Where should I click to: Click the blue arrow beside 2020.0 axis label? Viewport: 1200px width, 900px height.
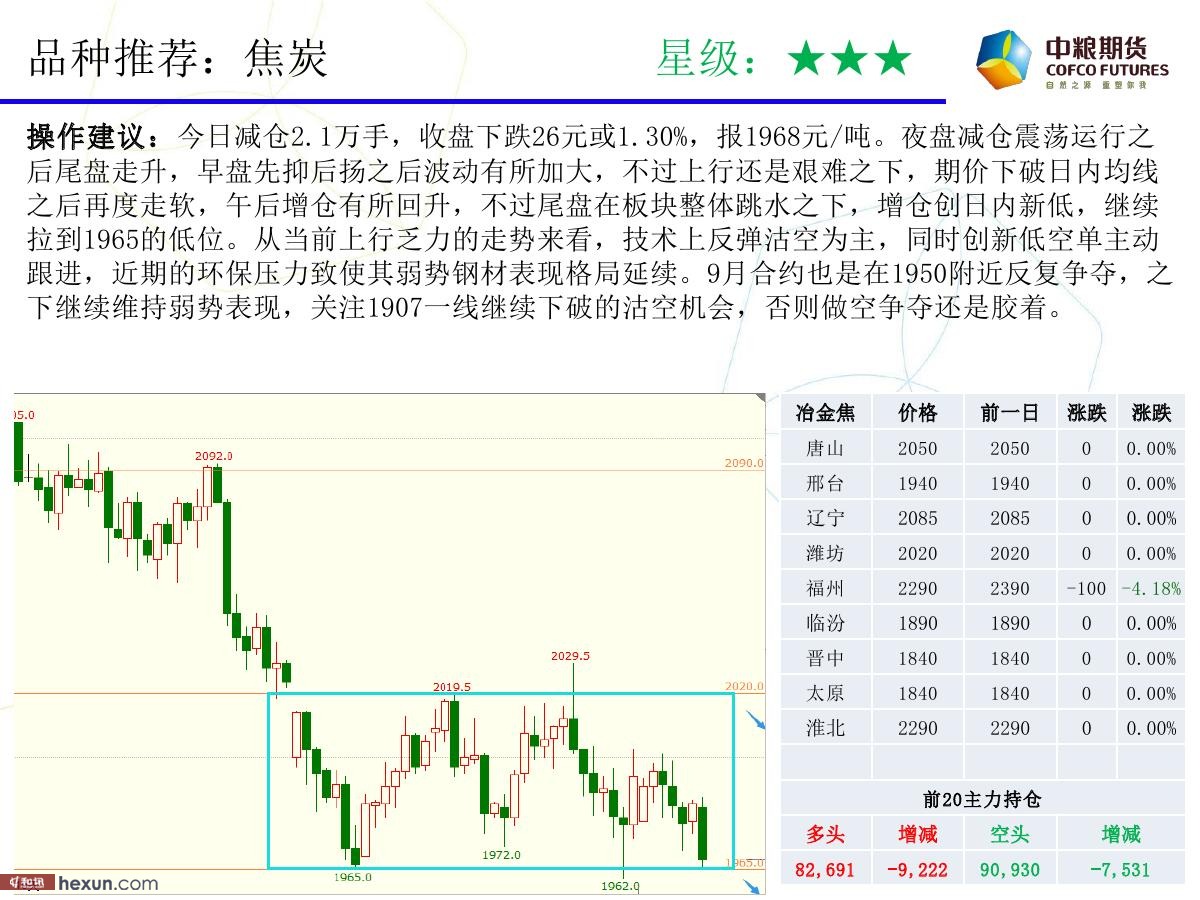pos(757,722)
